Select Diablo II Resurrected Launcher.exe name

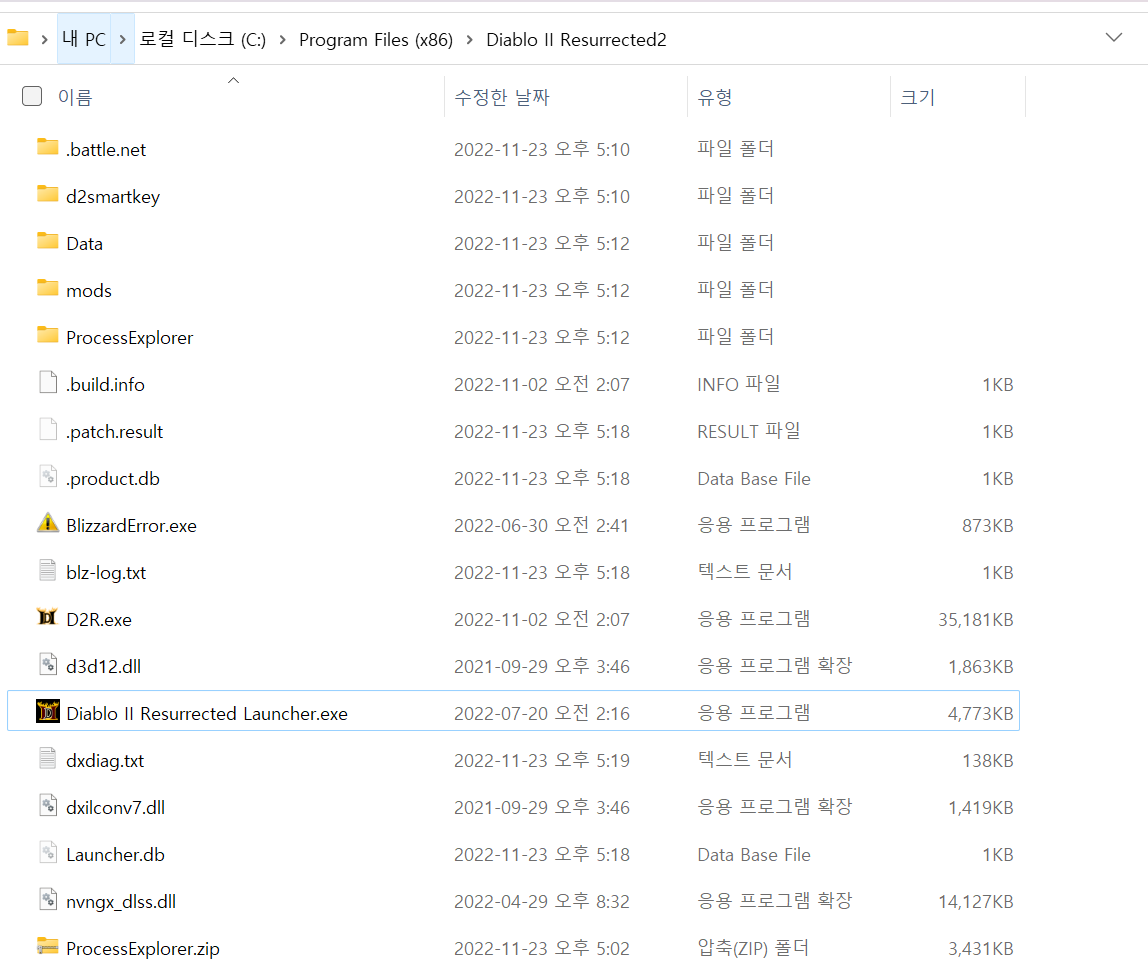(x=206, y=713)
